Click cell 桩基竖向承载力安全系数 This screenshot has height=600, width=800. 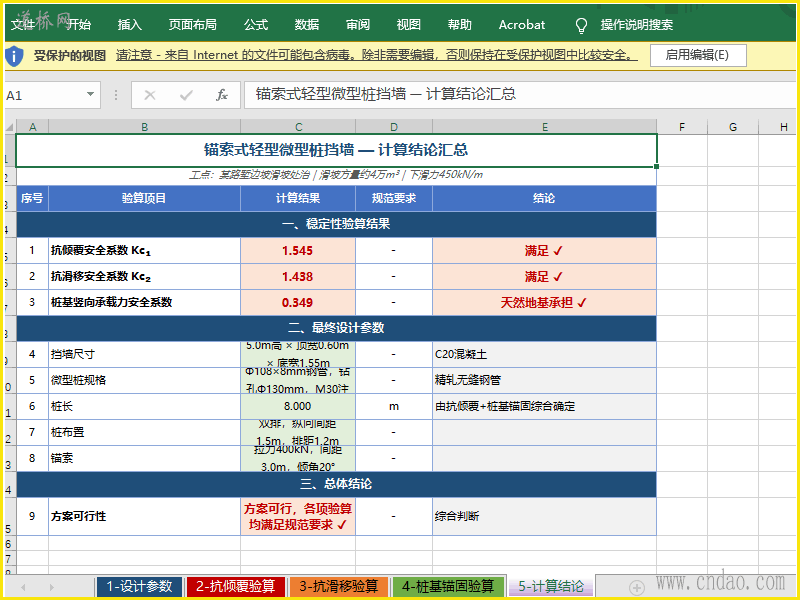(144, 303)
